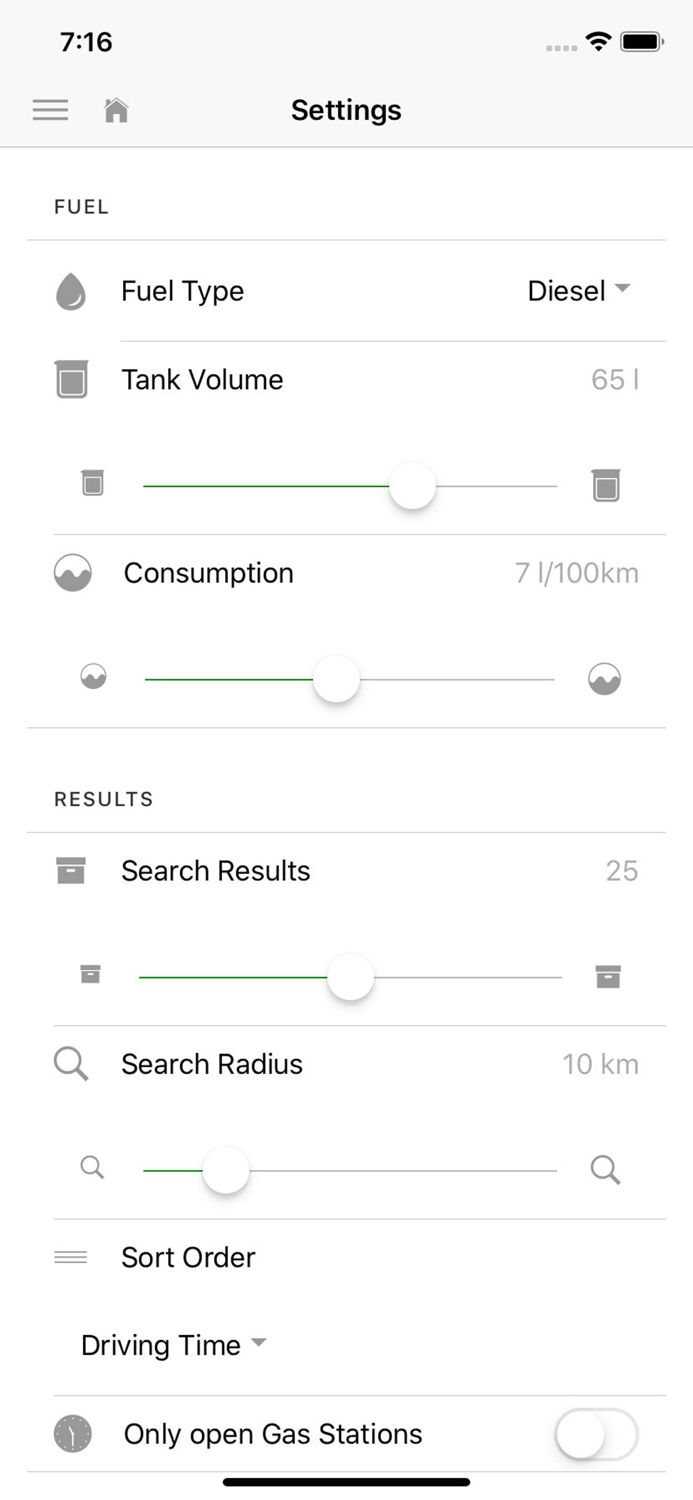Tap the Fuel Type label
Viewport: 693px width, 1500px height.
182,291
